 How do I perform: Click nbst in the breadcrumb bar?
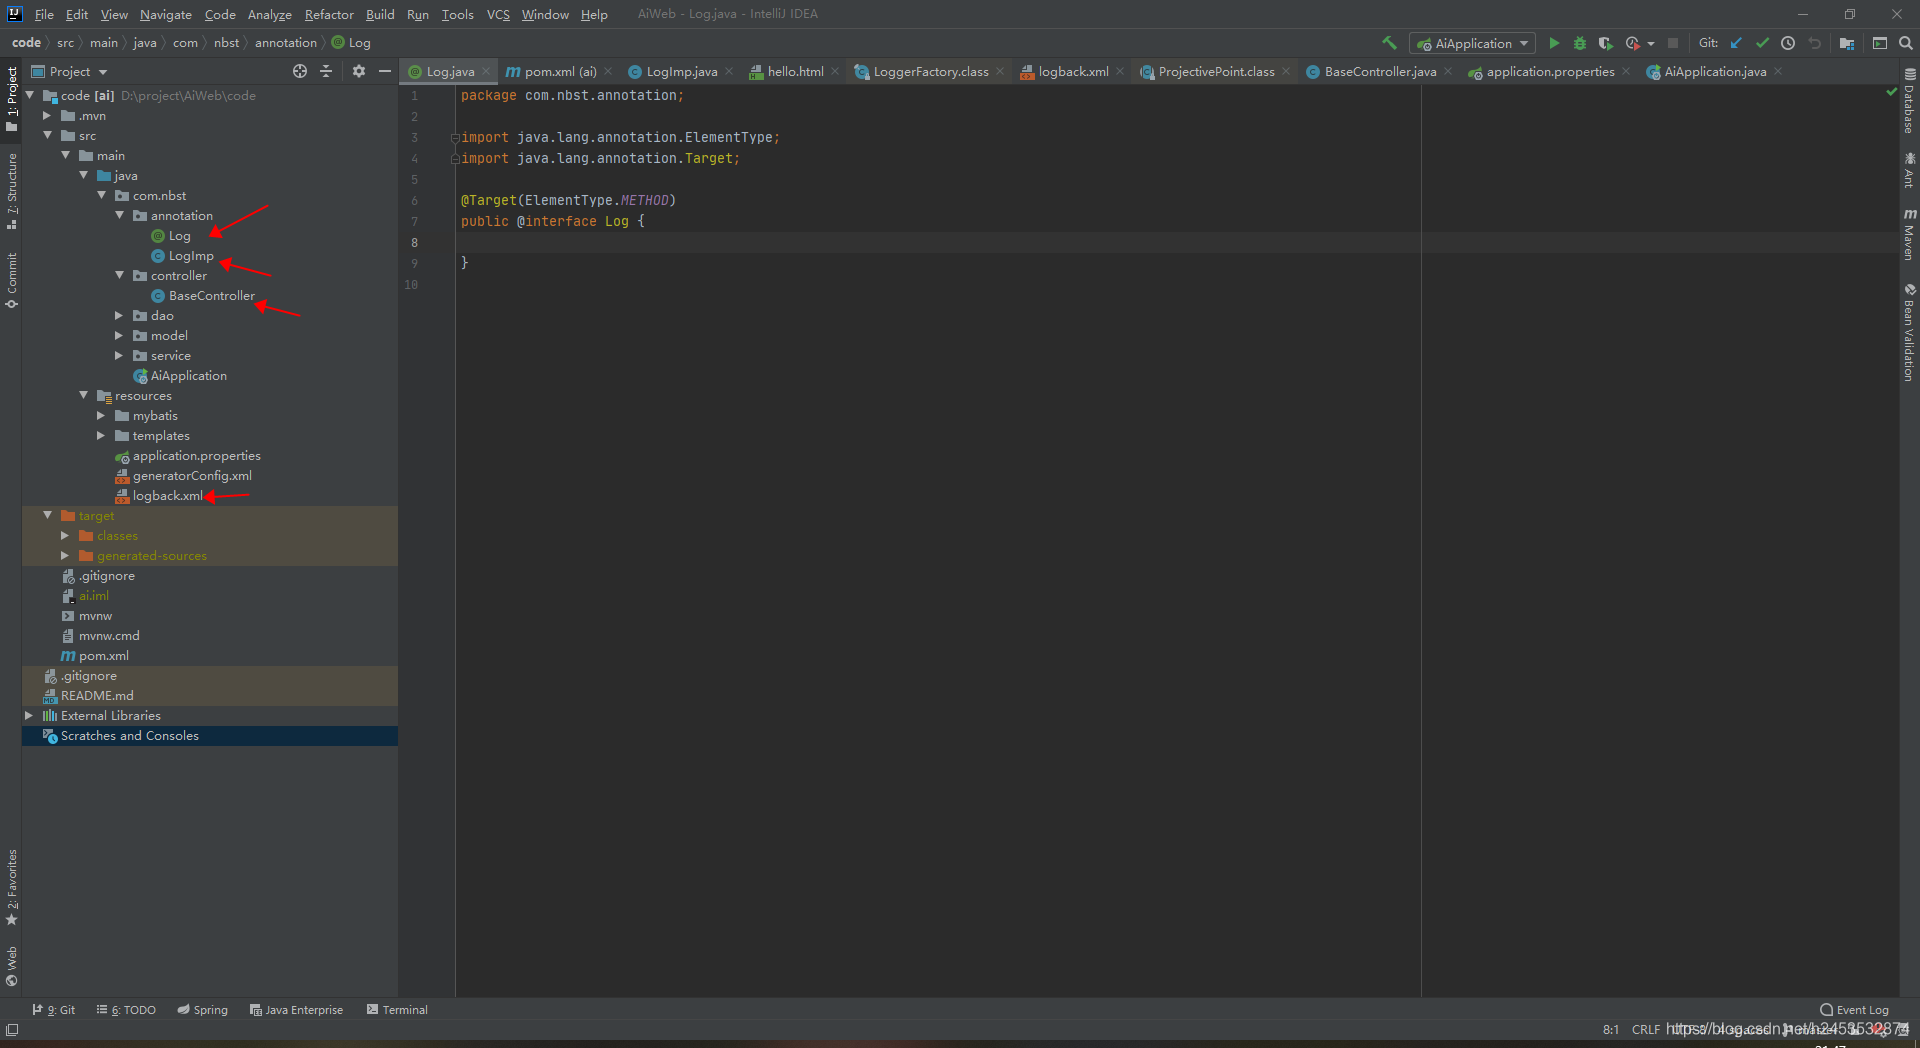pos(227,43)
